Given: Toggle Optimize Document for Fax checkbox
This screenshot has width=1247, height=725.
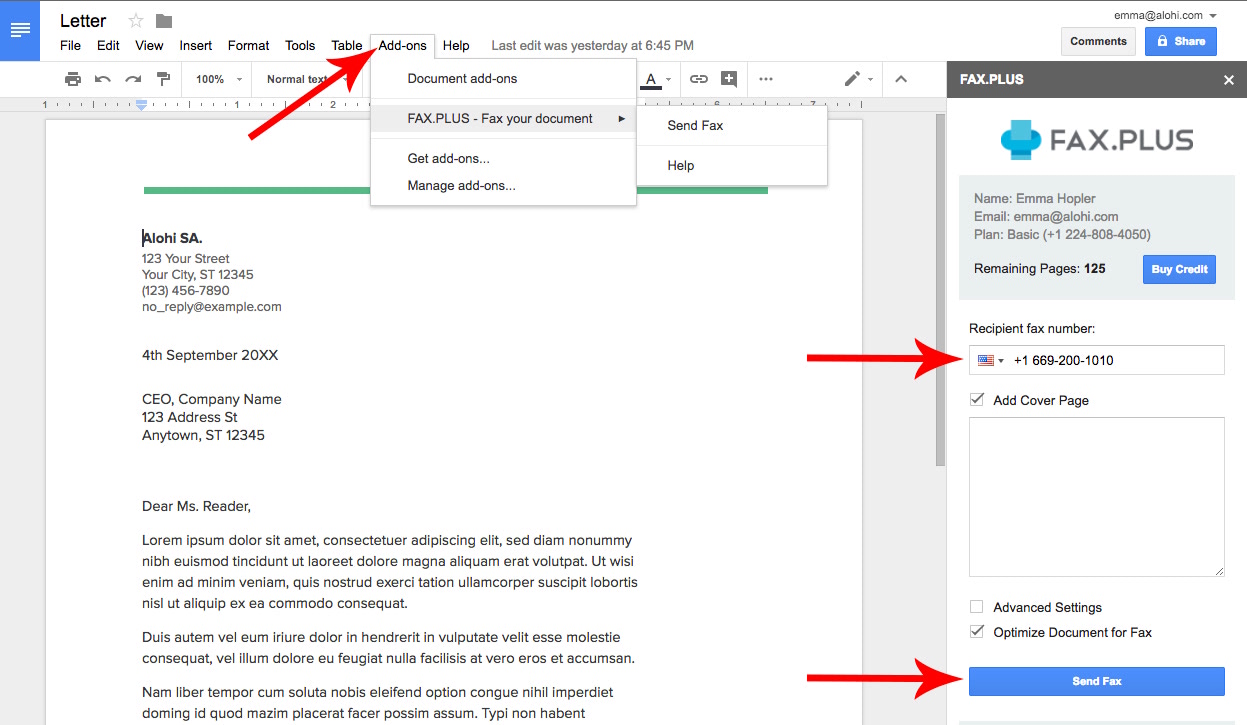Looking at the screenshot, I should point(977,632).
